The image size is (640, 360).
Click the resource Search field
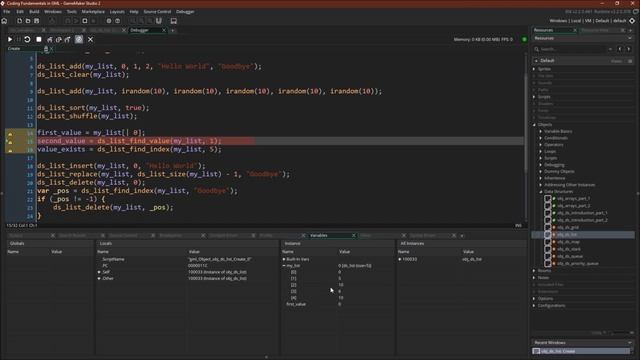coord(572,49)
